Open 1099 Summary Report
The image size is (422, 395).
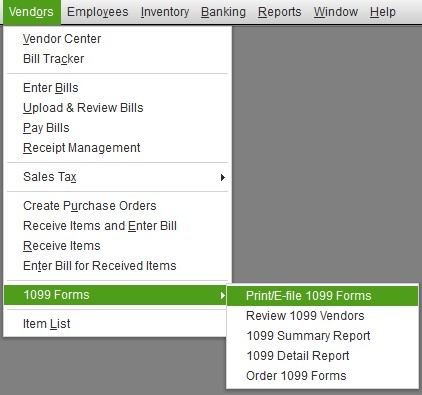322,336
